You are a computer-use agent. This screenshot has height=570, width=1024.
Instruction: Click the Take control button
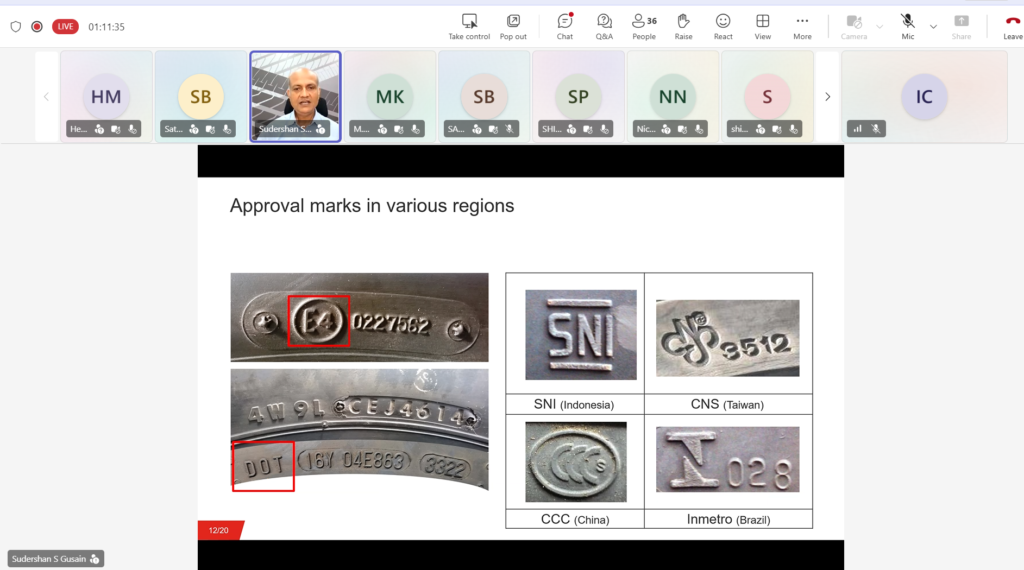469,27
